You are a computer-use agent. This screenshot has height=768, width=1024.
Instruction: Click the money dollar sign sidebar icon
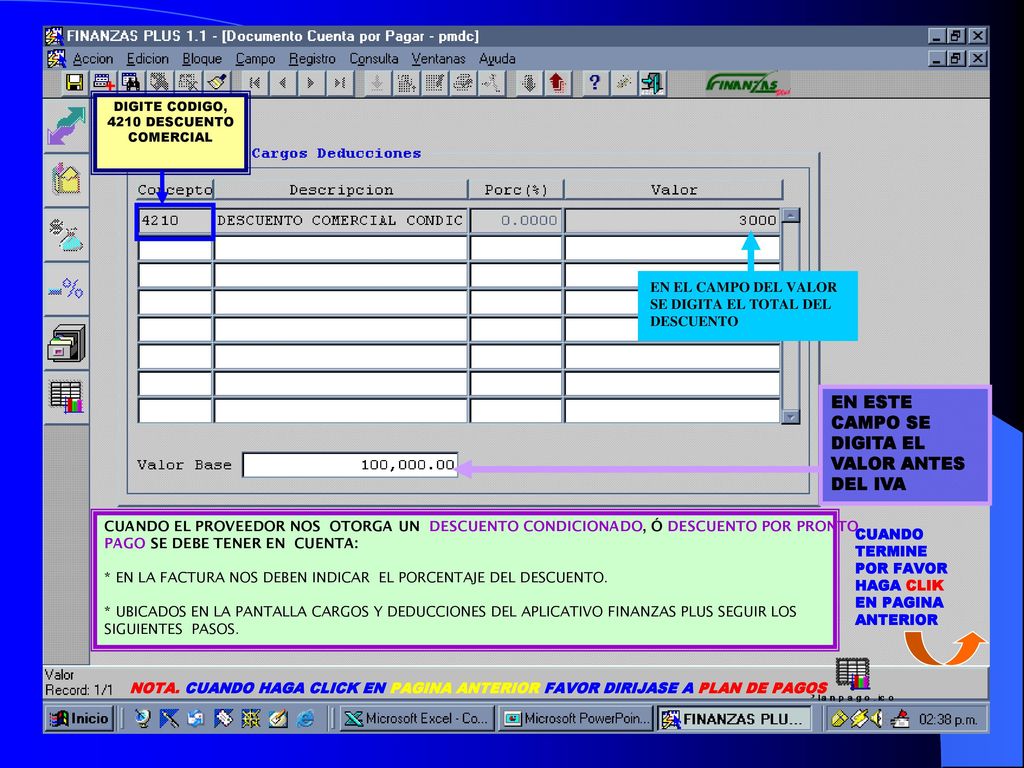pos(66,234)
